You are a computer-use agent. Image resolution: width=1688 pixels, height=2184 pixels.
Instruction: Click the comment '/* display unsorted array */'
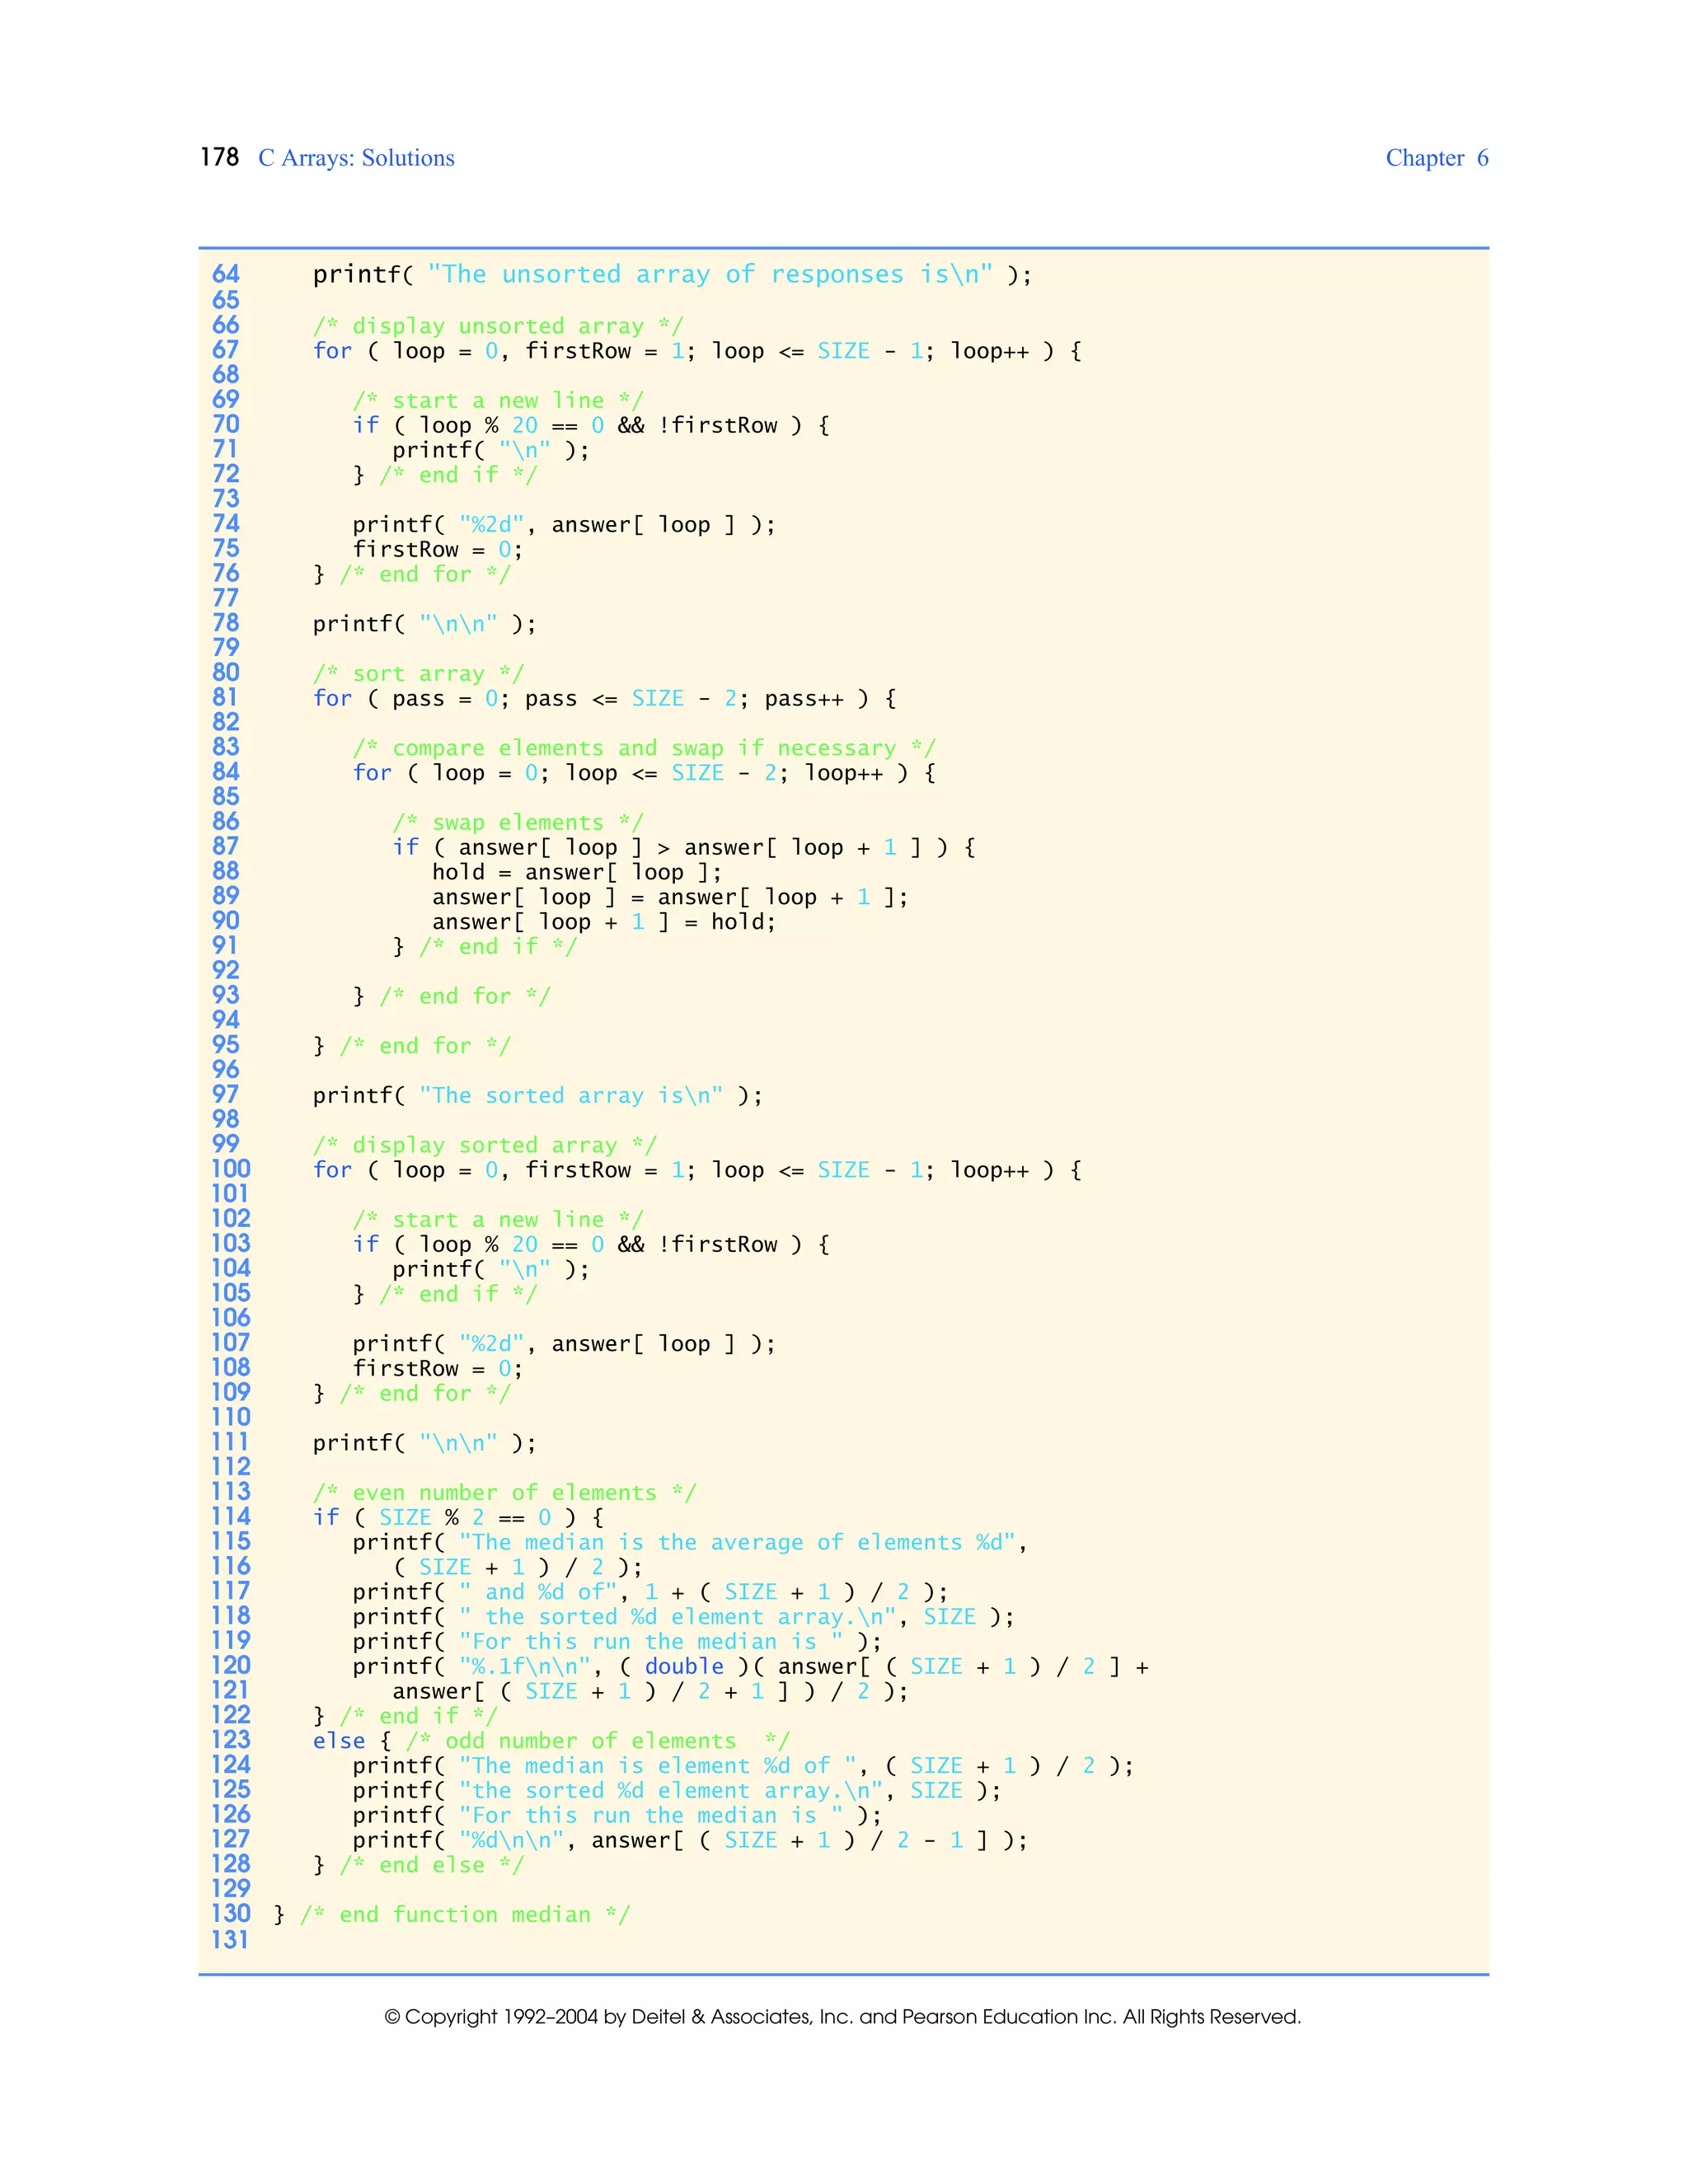pos(498,326)
